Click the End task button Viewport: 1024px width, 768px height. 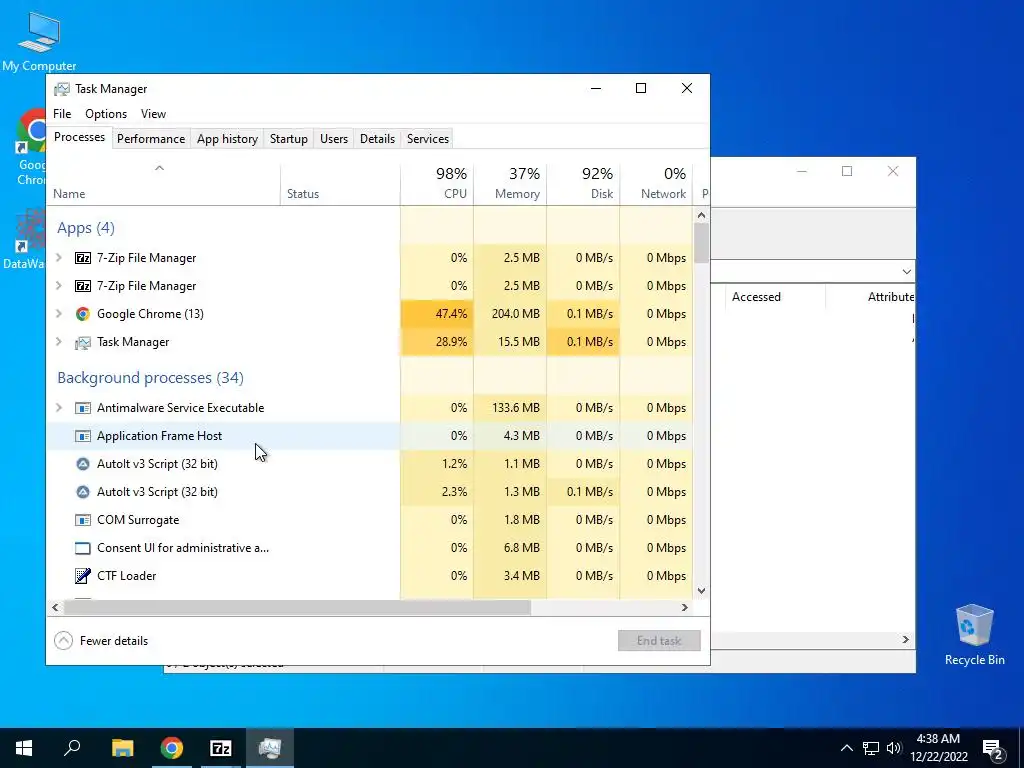pos(659,641)
